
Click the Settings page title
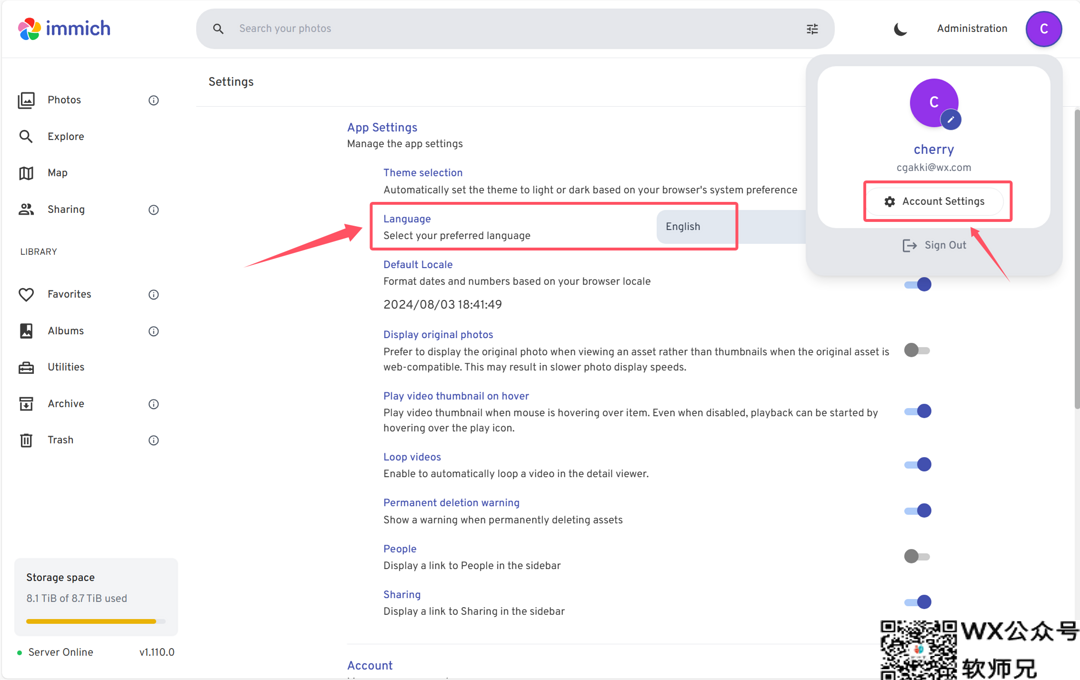point(231,81)
